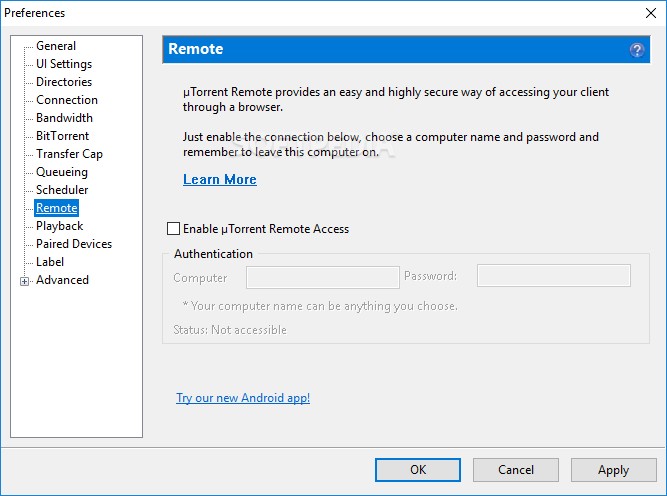Viewport: 667px width, 496px height.
Task: Select UI Settings in the sidebar
Action: point(64,64)
